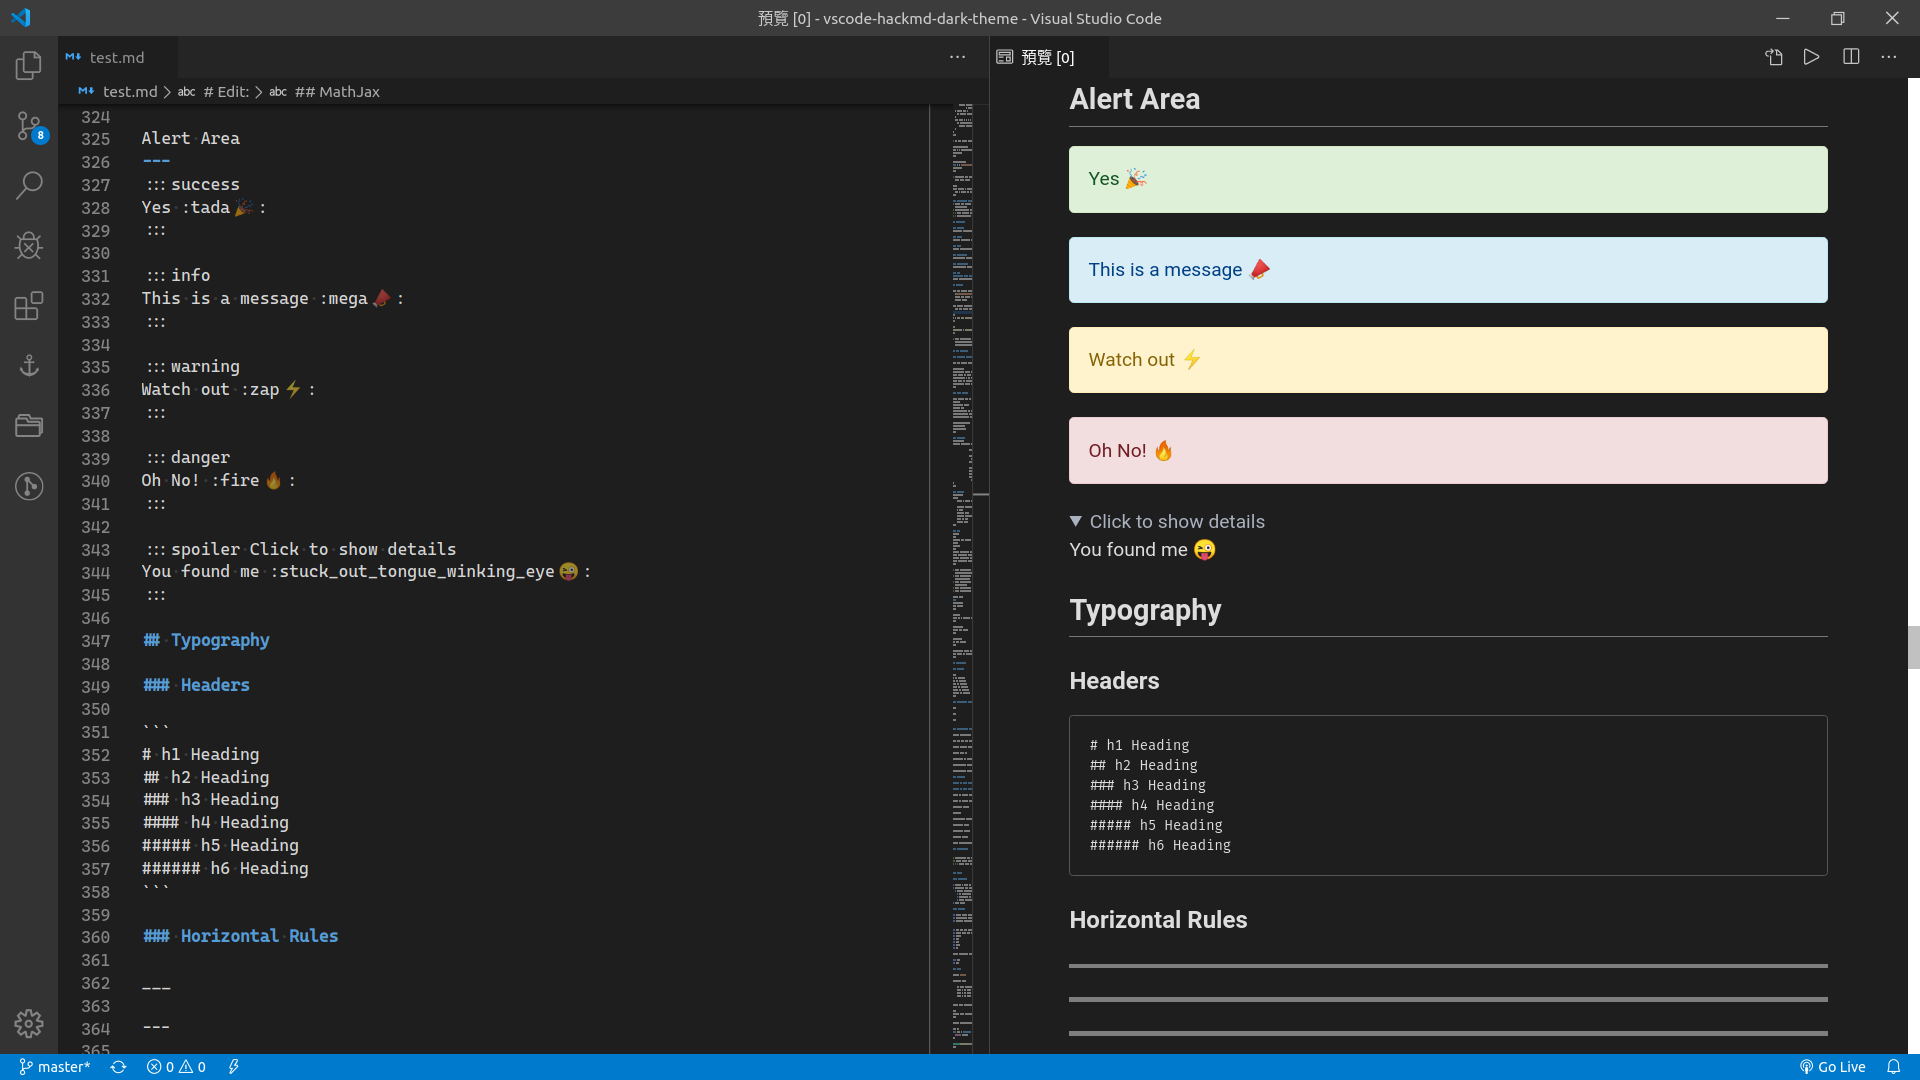Click the preview panel's run triangle icon

click(x=1811, y=57)
